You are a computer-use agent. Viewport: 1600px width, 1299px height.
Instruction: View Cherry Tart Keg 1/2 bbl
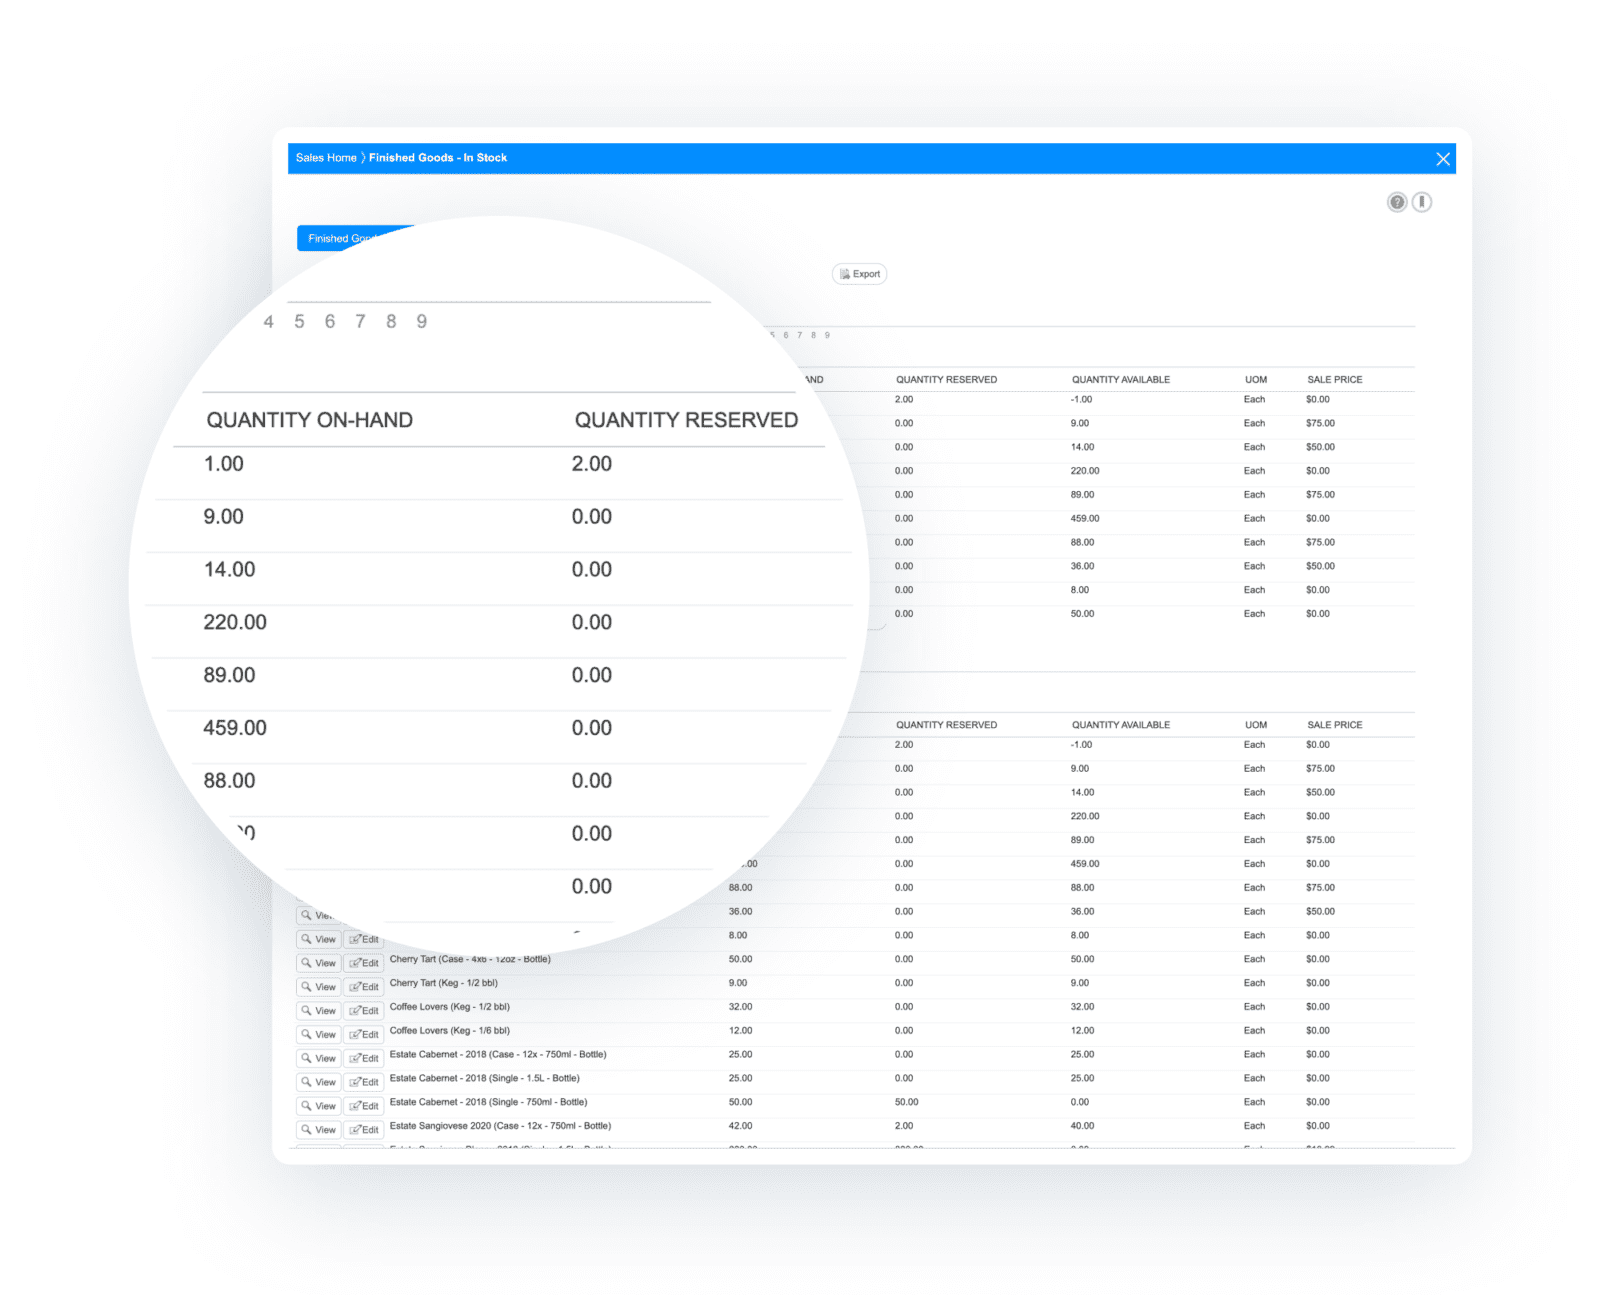pos(319,987)
